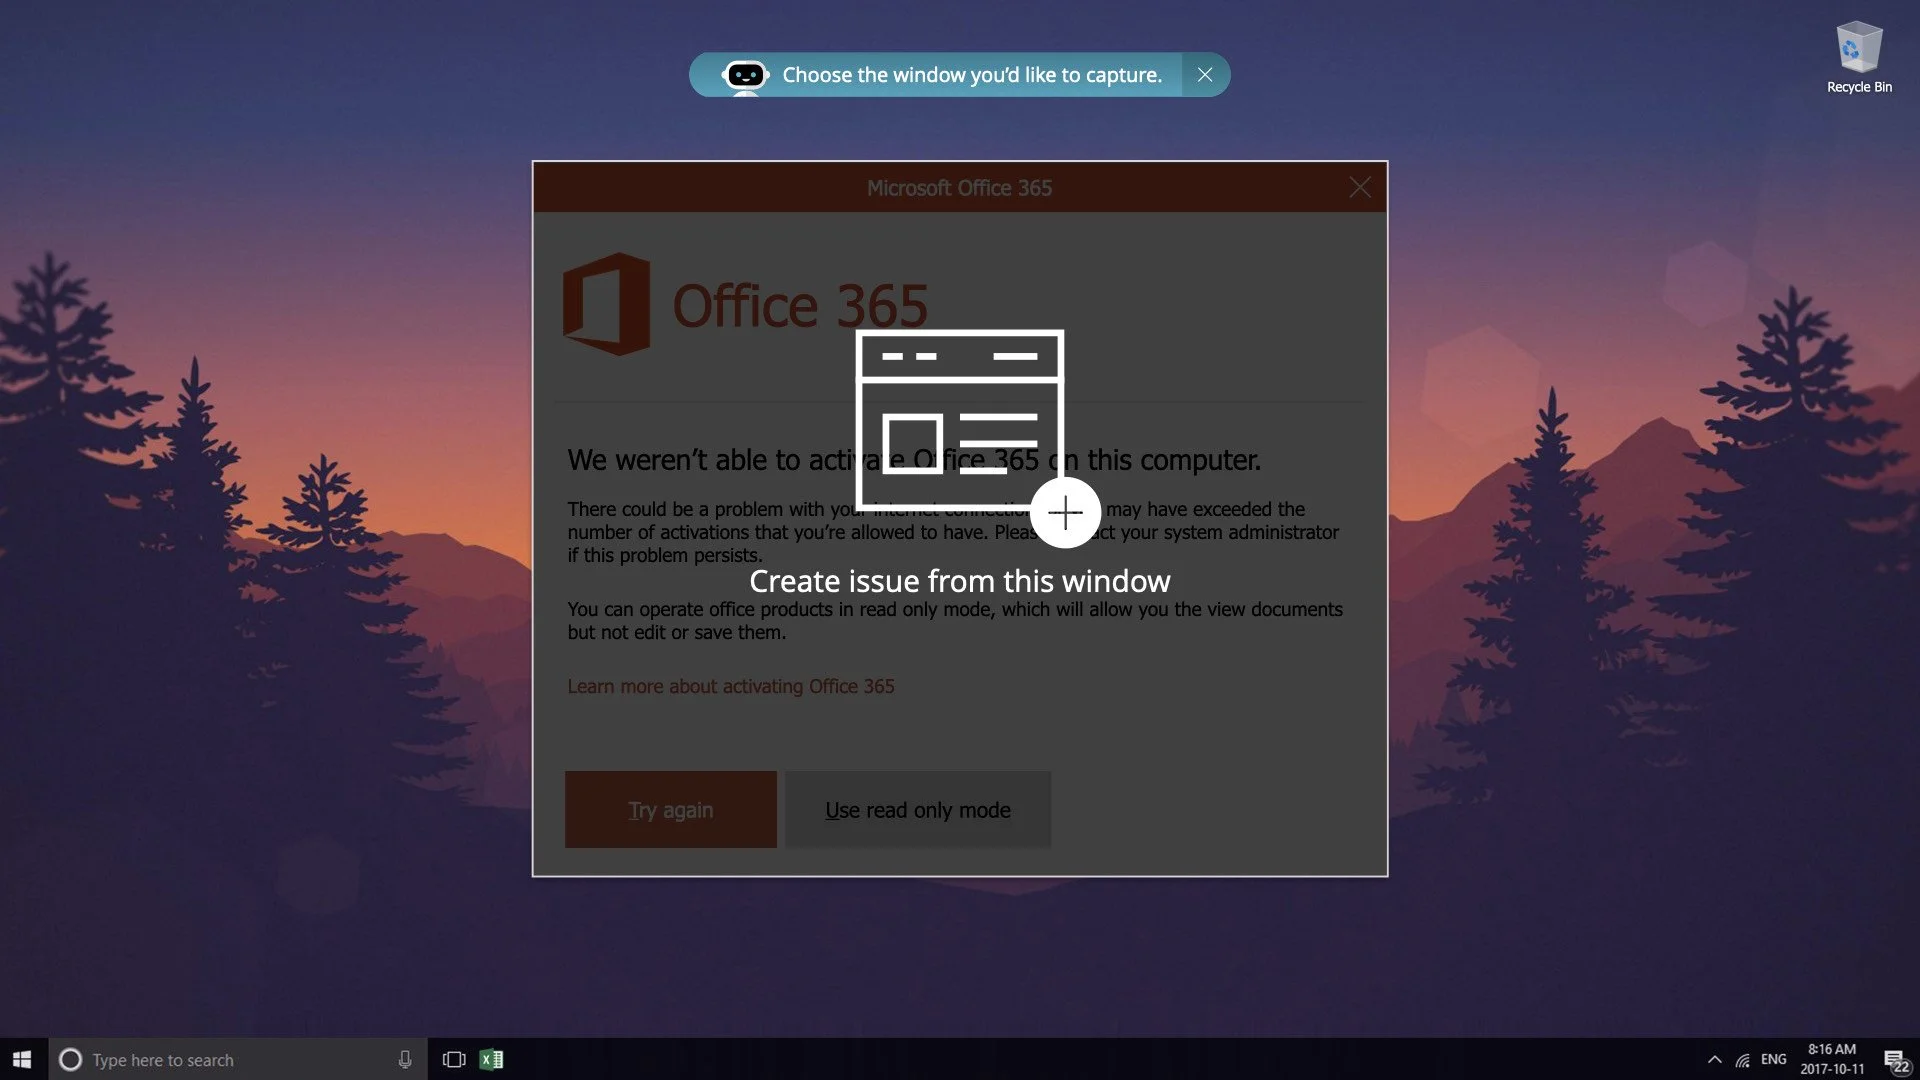Dismiss the capture banner with X
1920x1080 pixels.
click(x=1205, y=75)
